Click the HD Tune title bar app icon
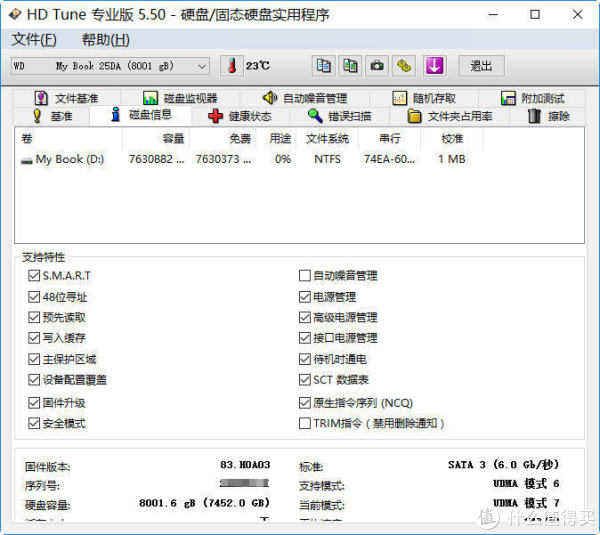 coord(15,15)
